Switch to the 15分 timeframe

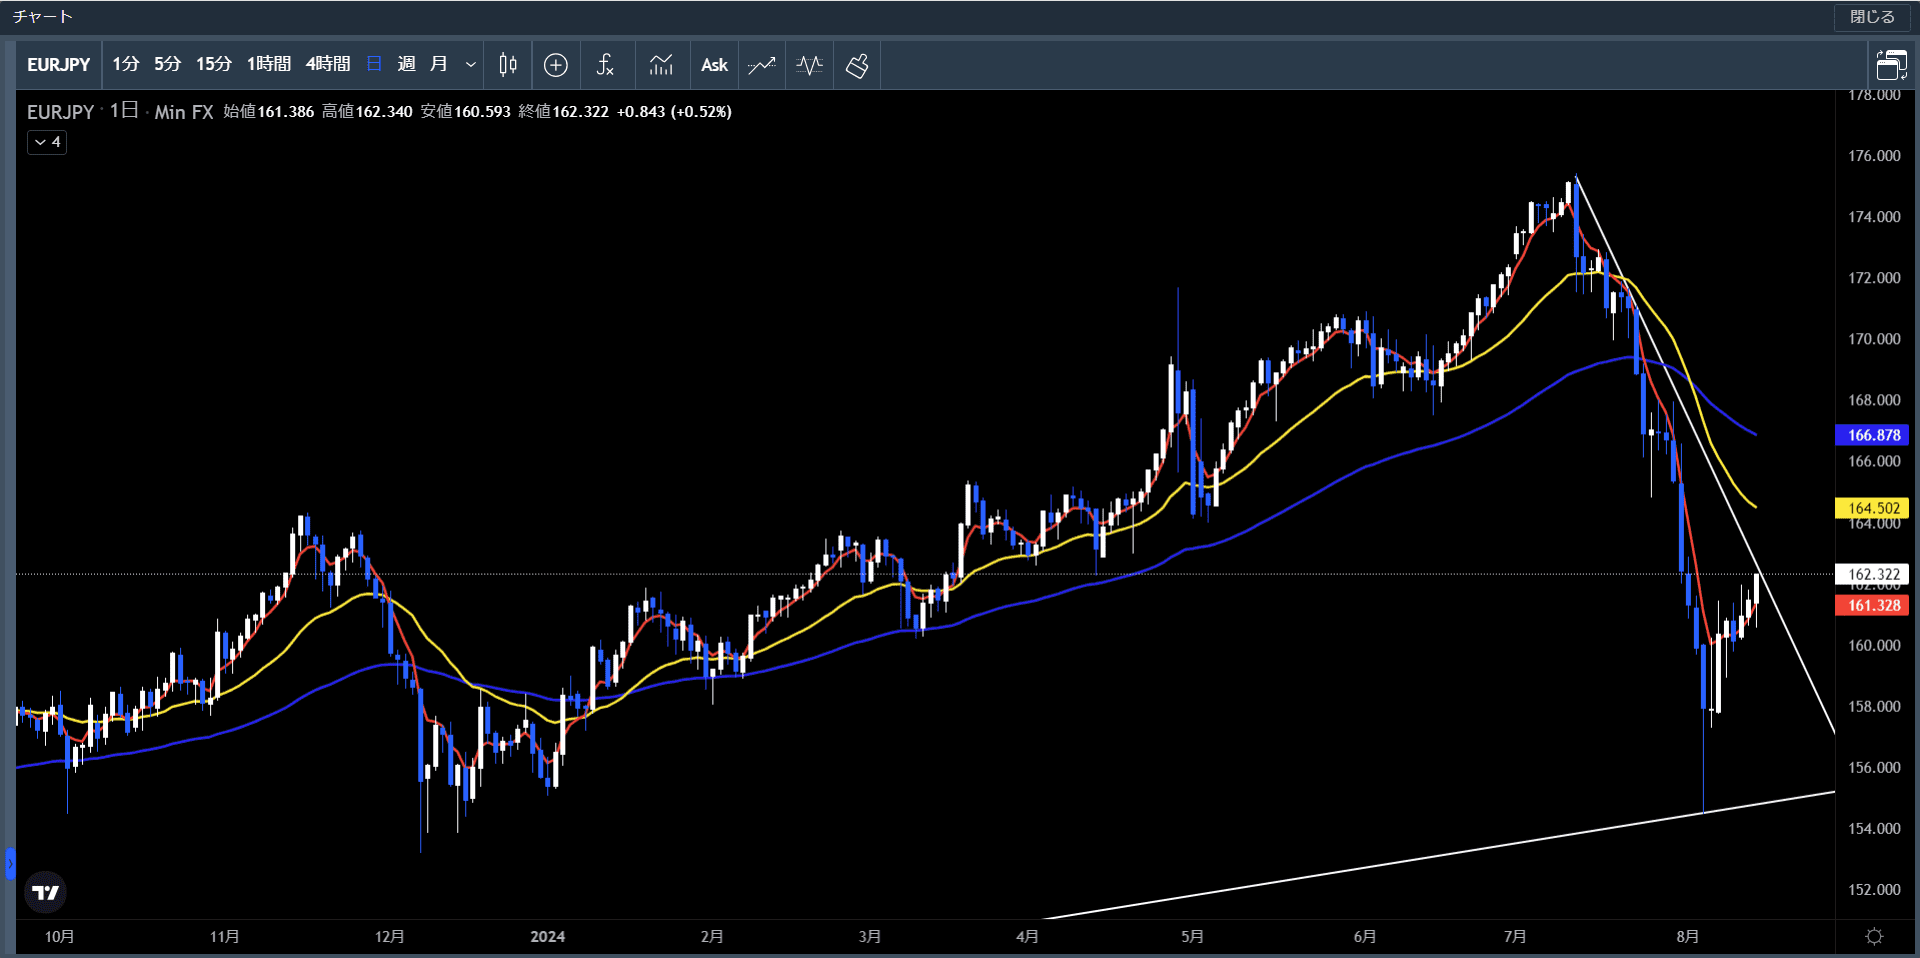[213, 65]
